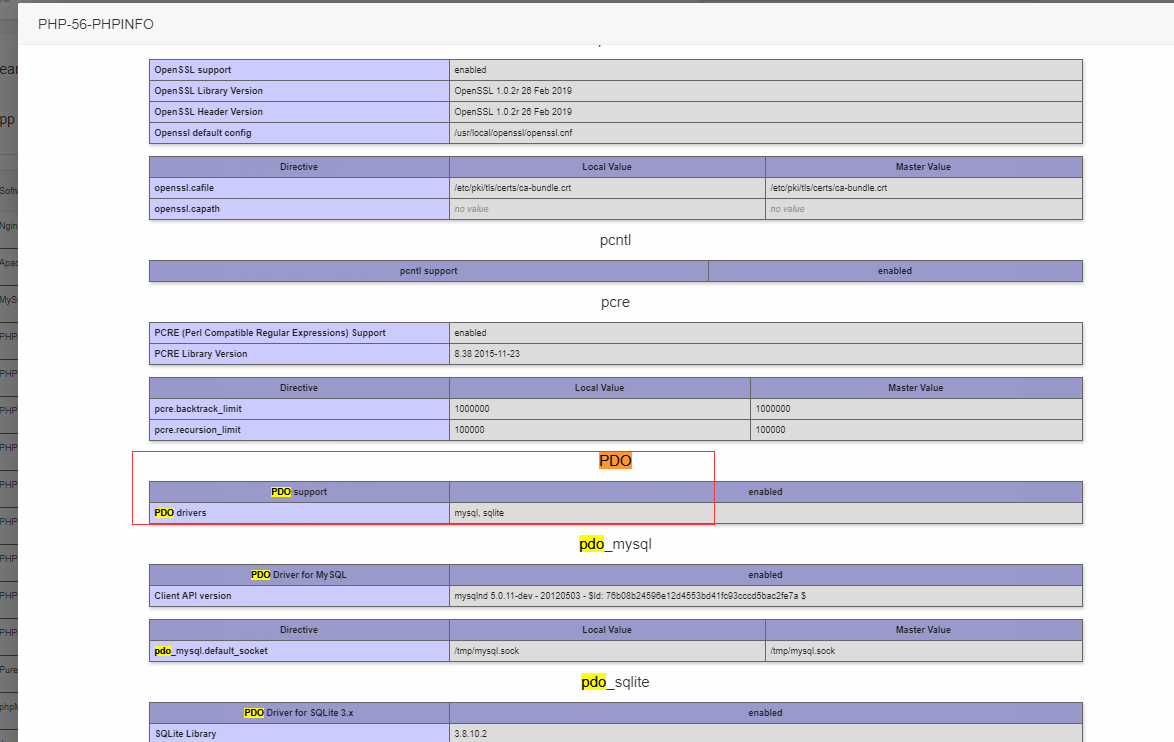Image resolution: width=1174 pixels, height=742 pixels.
Task: Click the openssl.capath local 'no value' cell
Action: [472, 209]
